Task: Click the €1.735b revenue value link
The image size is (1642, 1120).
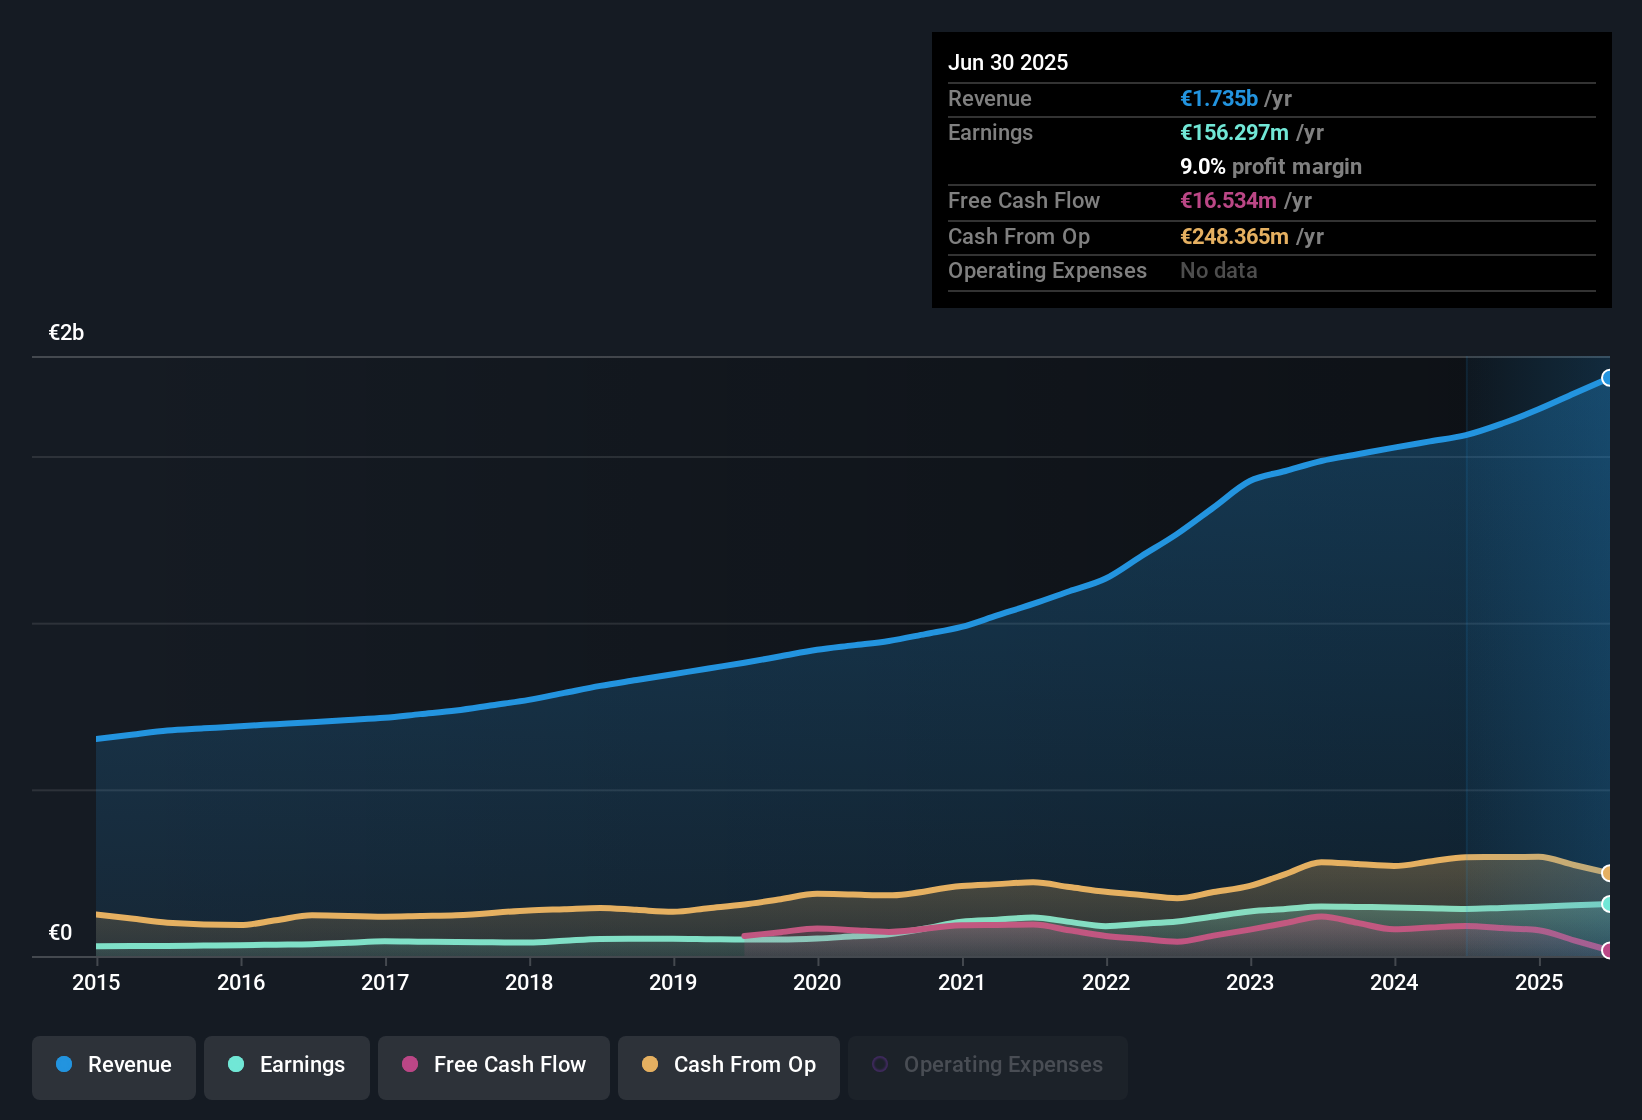Action: pos(1218,98)
